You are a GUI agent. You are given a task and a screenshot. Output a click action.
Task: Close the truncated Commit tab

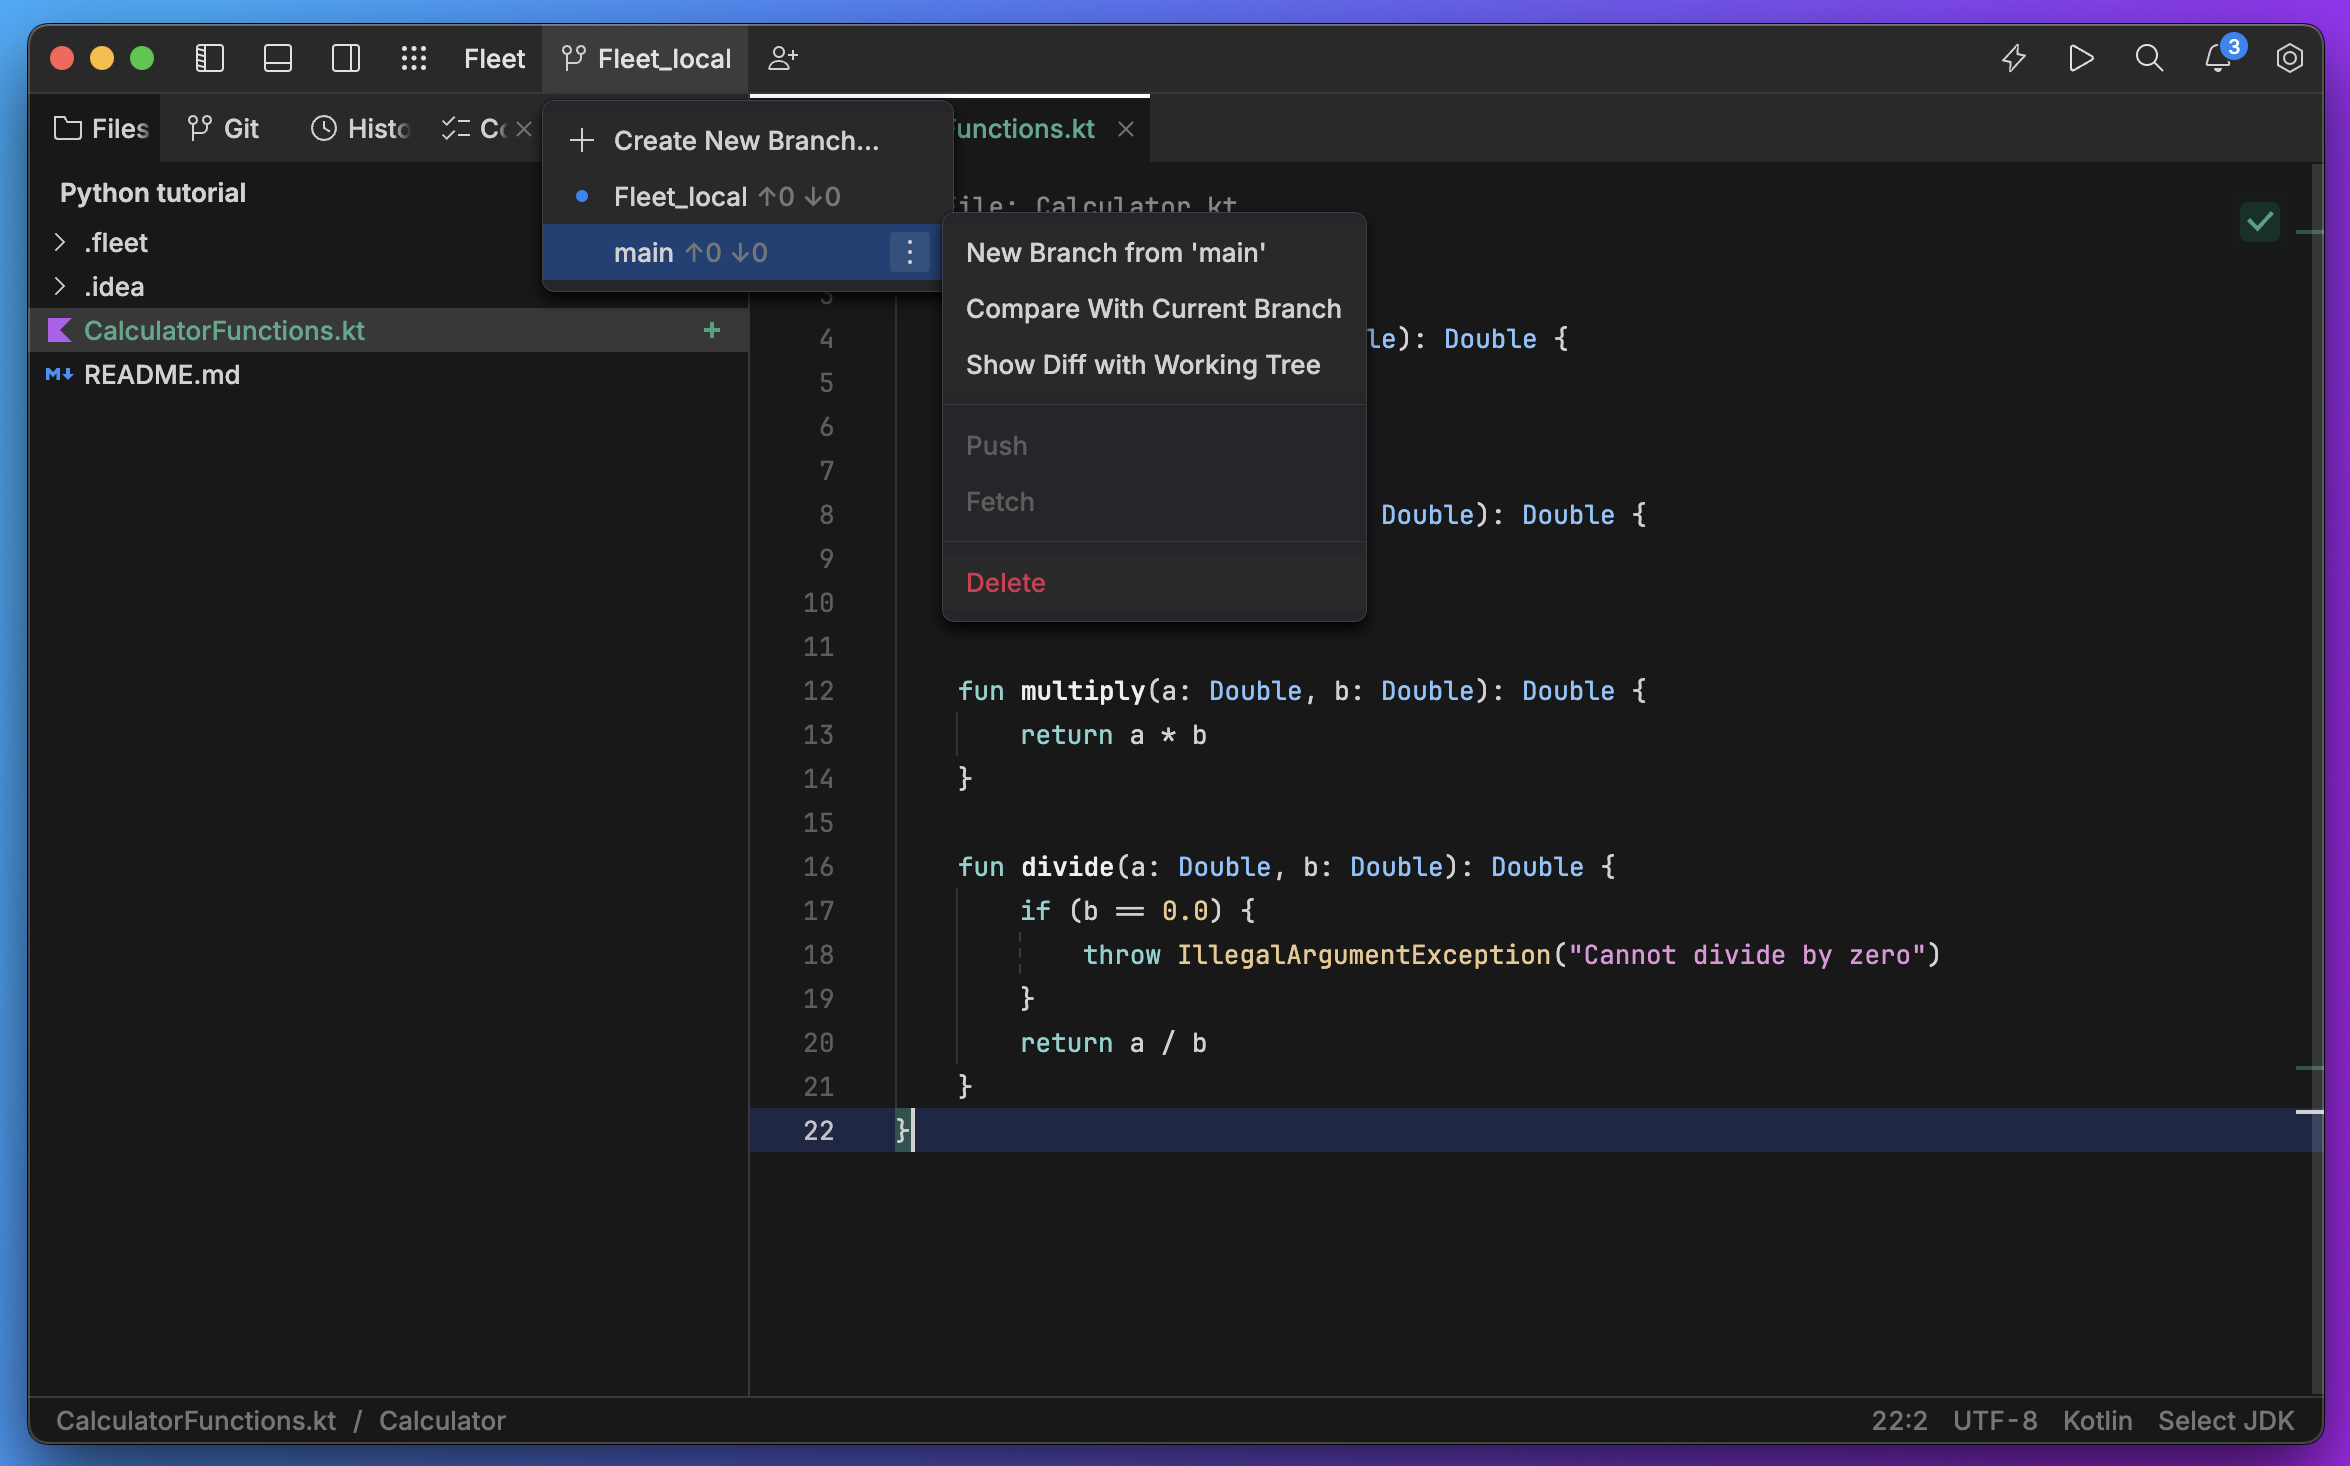(523, 128)
